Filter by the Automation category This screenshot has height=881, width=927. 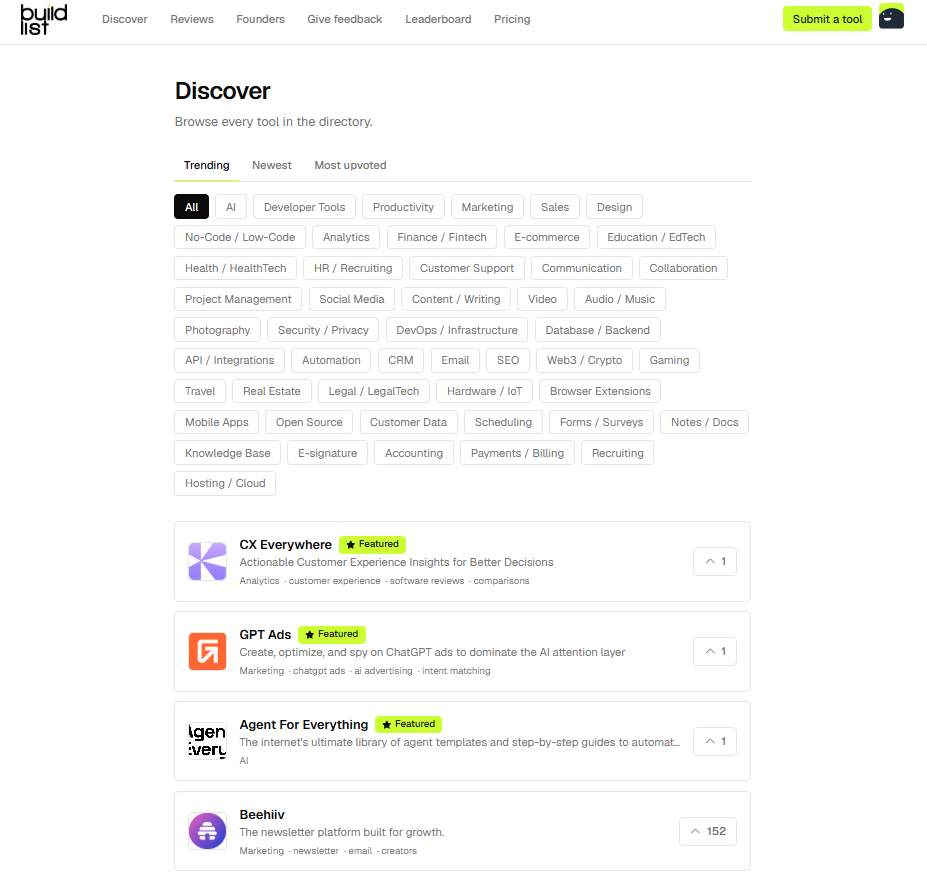click(331, 360)
